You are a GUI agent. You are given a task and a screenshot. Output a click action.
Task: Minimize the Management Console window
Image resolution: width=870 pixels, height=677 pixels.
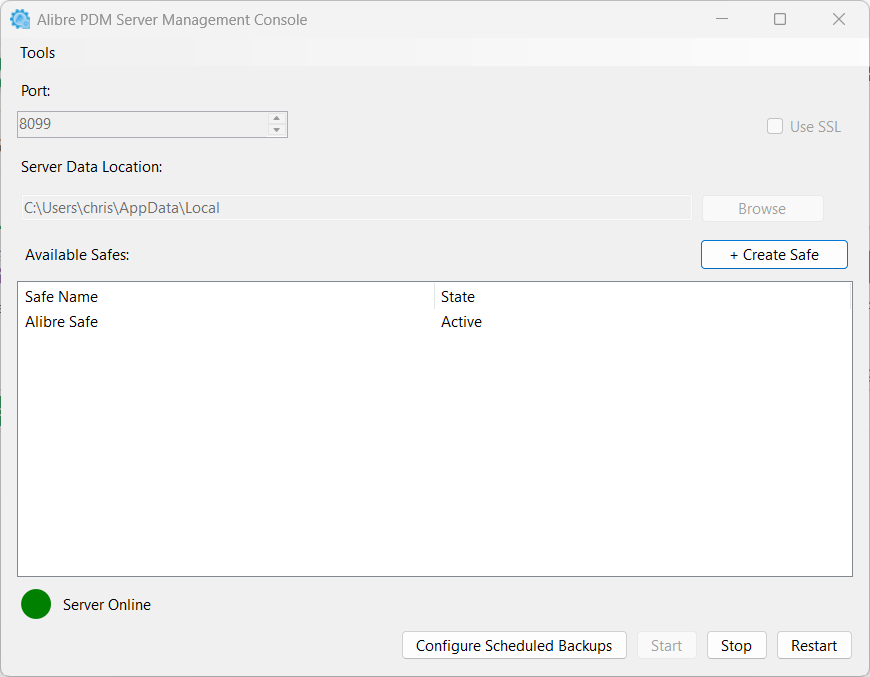pos(721,20)
